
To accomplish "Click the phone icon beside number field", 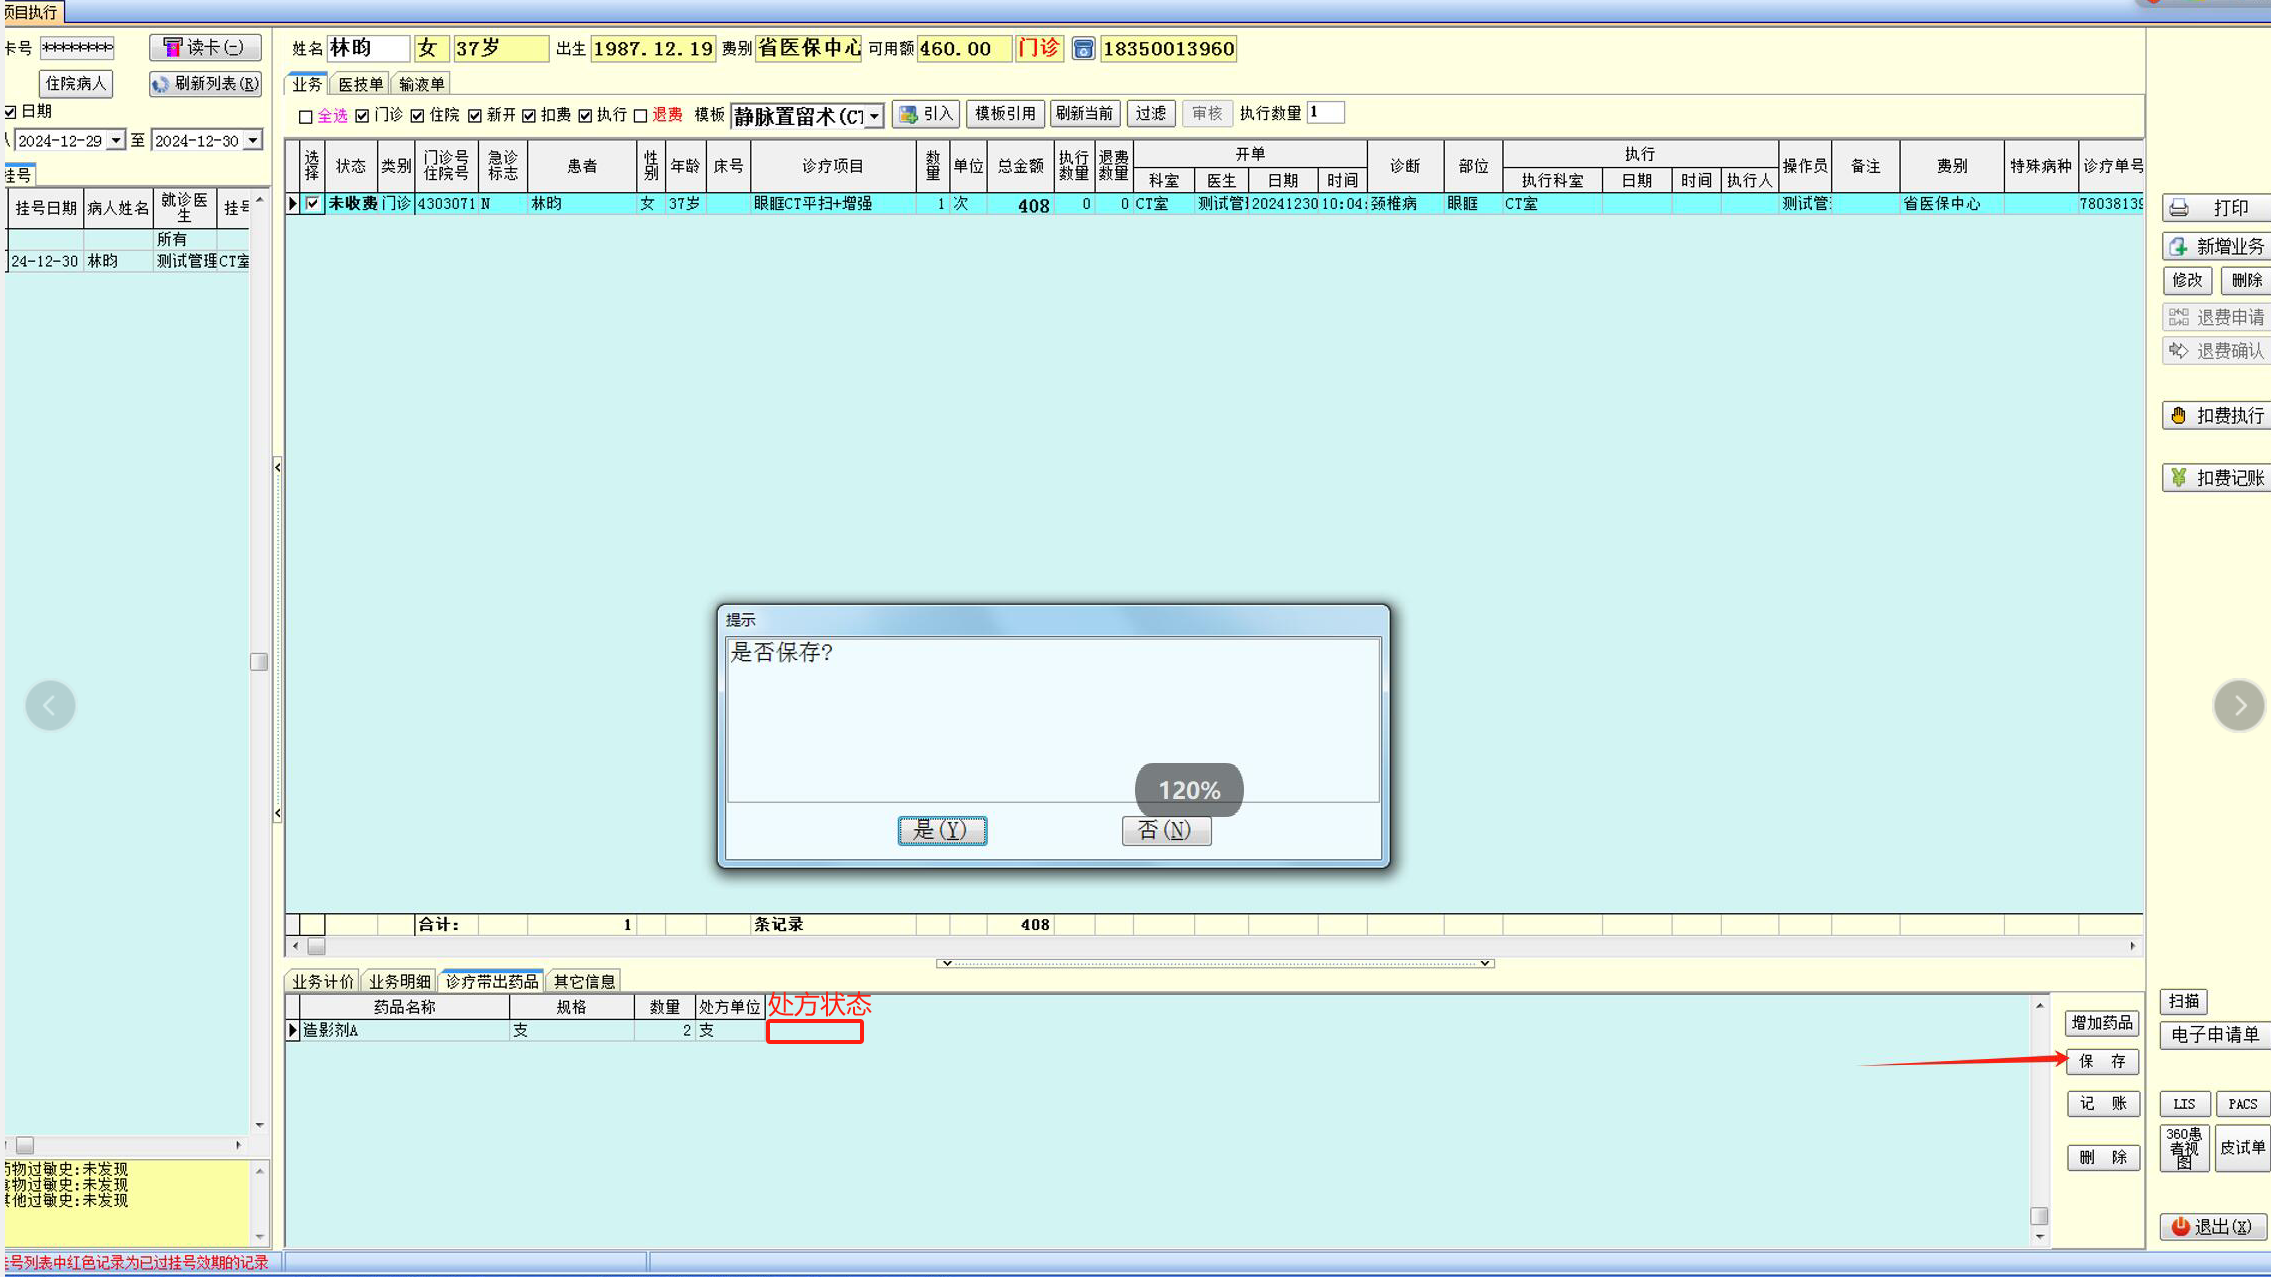I will pos(1083,49).
